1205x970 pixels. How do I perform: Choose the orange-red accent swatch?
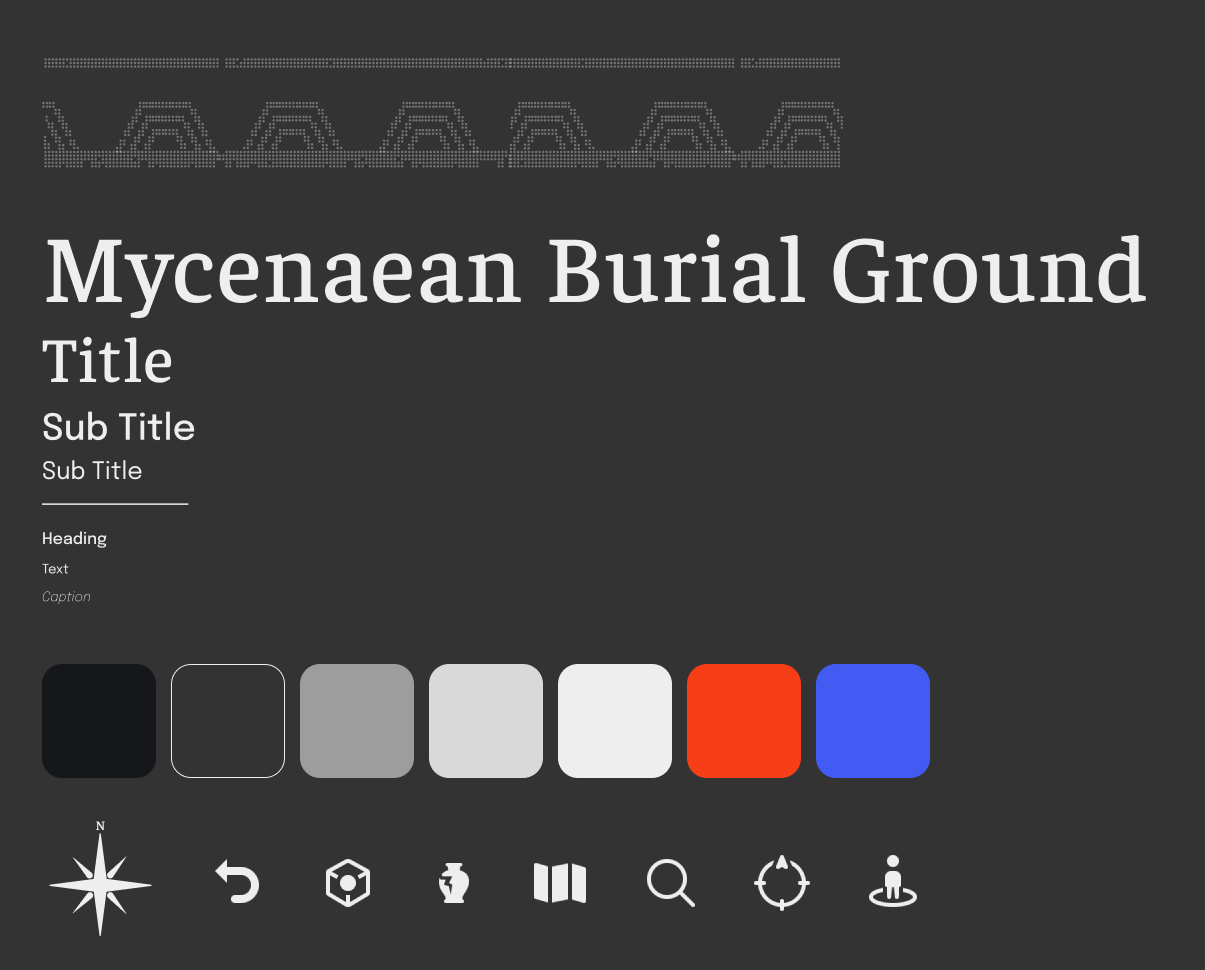point(743,720)
